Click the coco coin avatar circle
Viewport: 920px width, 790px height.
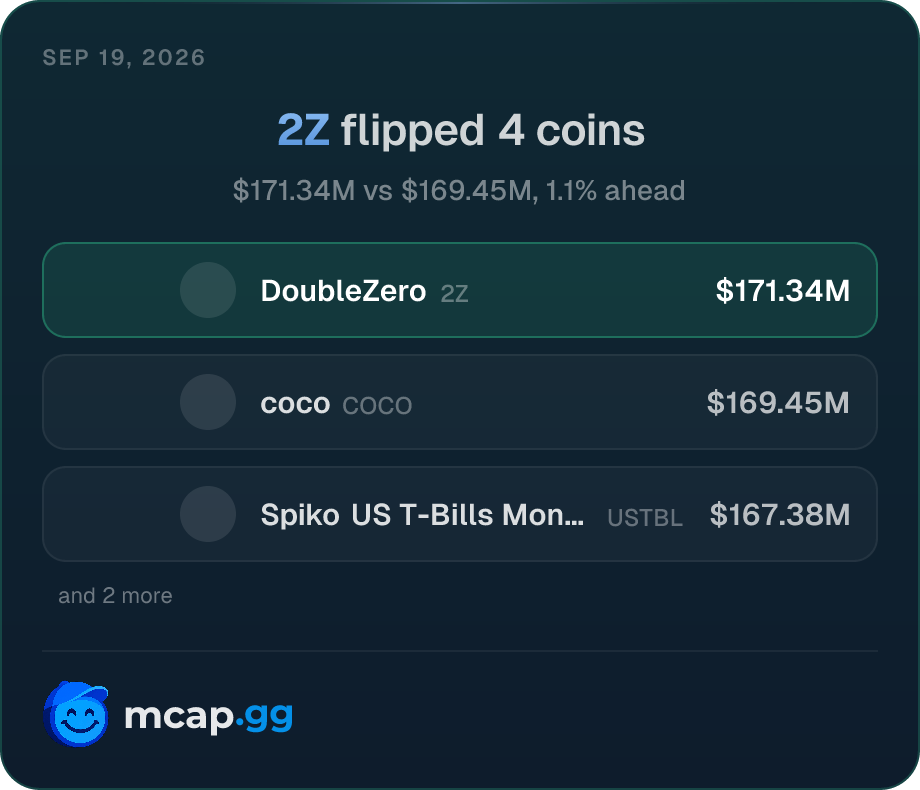click(208, 402)
